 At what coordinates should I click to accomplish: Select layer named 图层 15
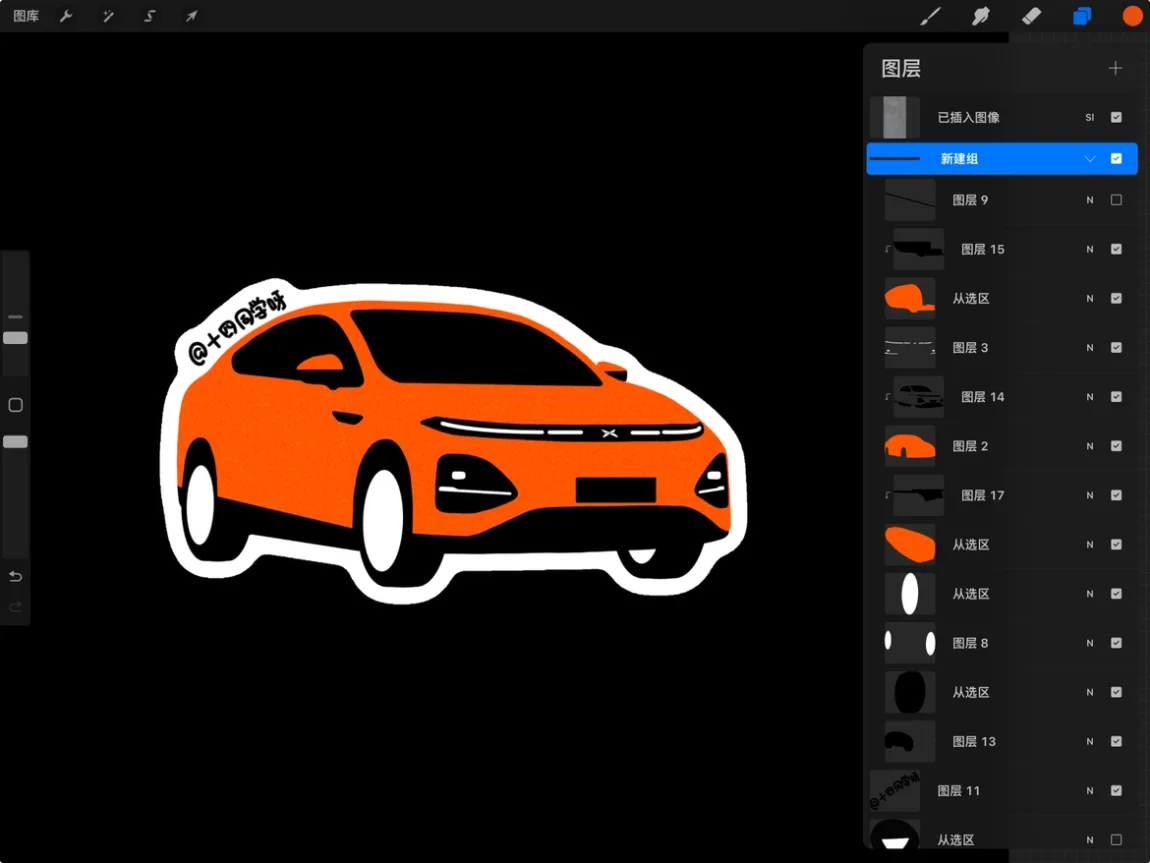pos(983,249)
